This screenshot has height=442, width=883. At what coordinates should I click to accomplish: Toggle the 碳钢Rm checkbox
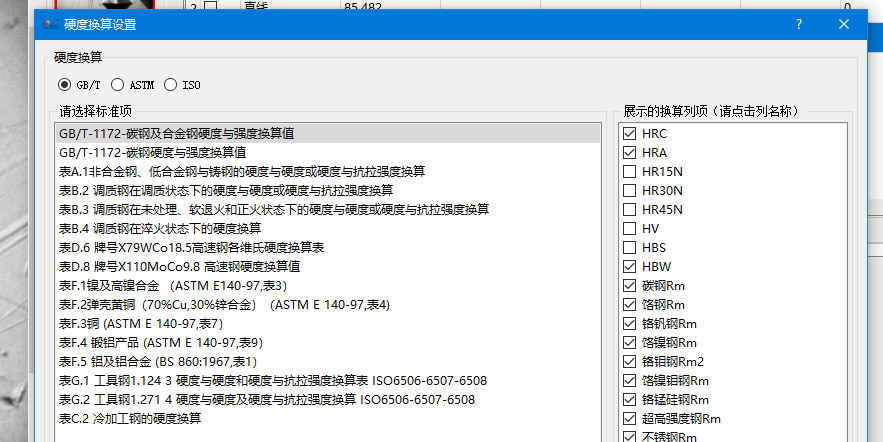[629, 286]
